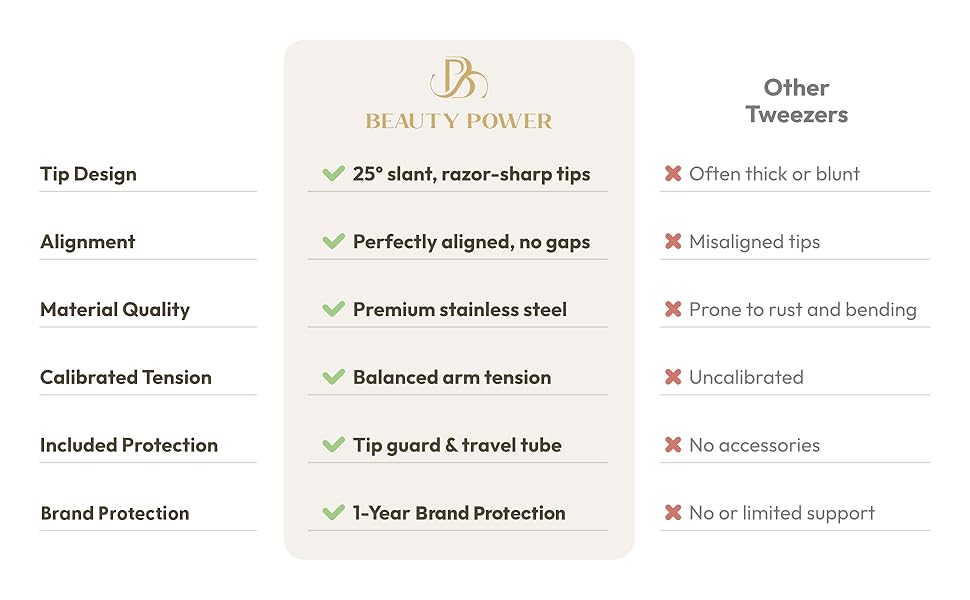Image resolution: width=970 pixels, height=600 pixels.
Task: Click green checkmark beside 25° slant tips
Action: pyautogui.click(x=334, y=174)
